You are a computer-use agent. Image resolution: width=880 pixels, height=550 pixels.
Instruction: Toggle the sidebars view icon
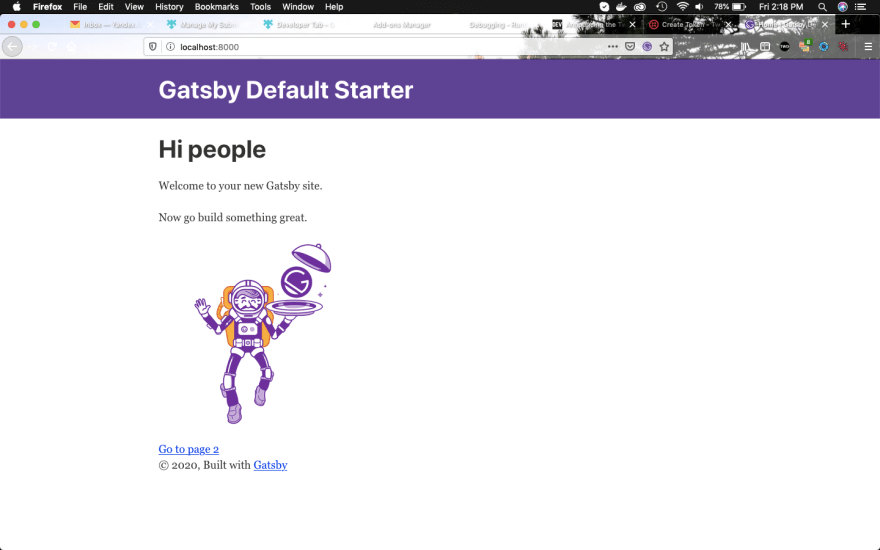pos(765,47)
